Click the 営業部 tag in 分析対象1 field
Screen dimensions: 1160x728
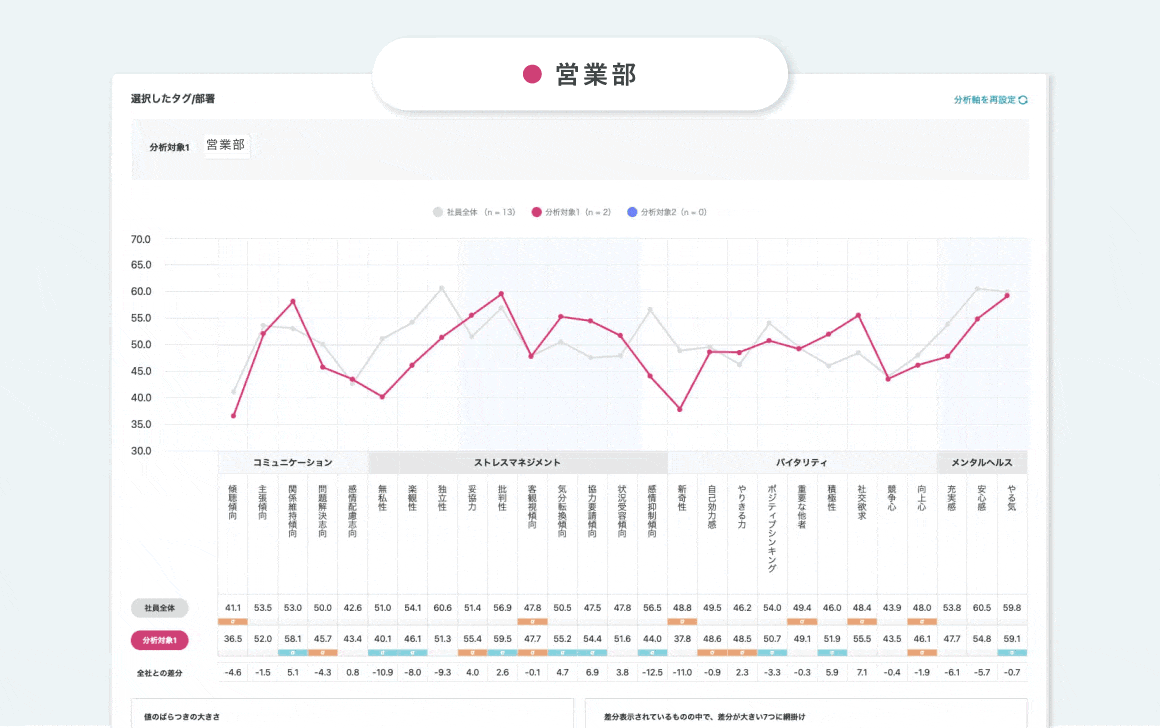(x=226, y=145)
